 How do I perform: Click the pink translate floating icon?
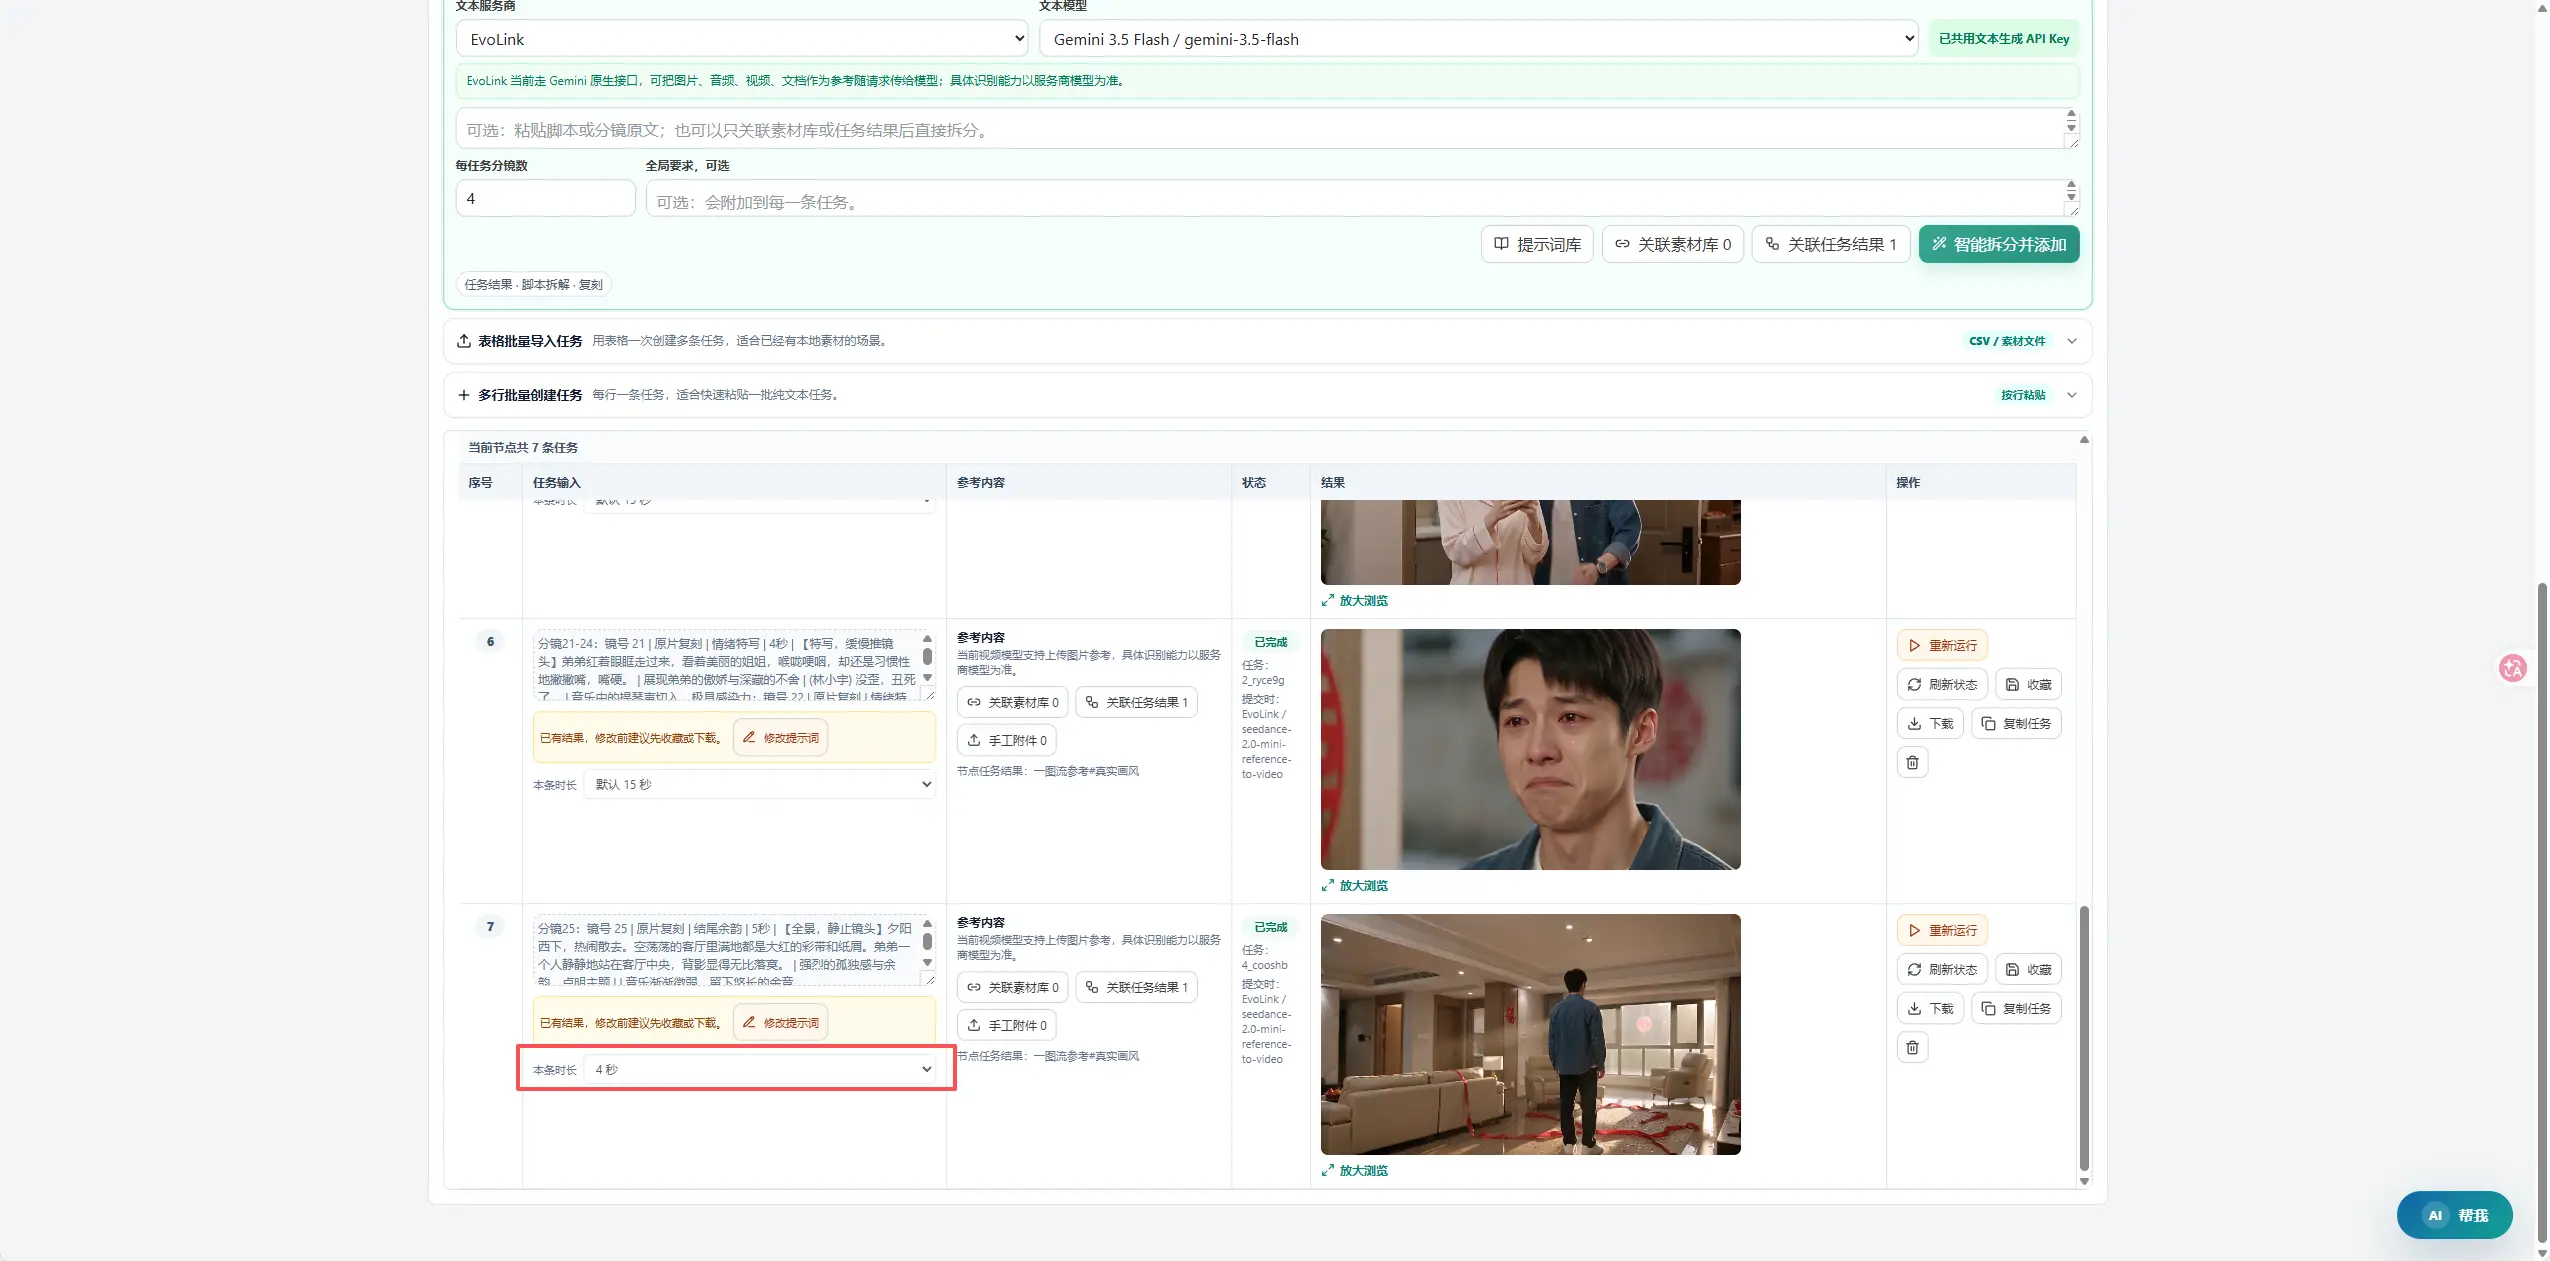click(x=2512, y=668)
